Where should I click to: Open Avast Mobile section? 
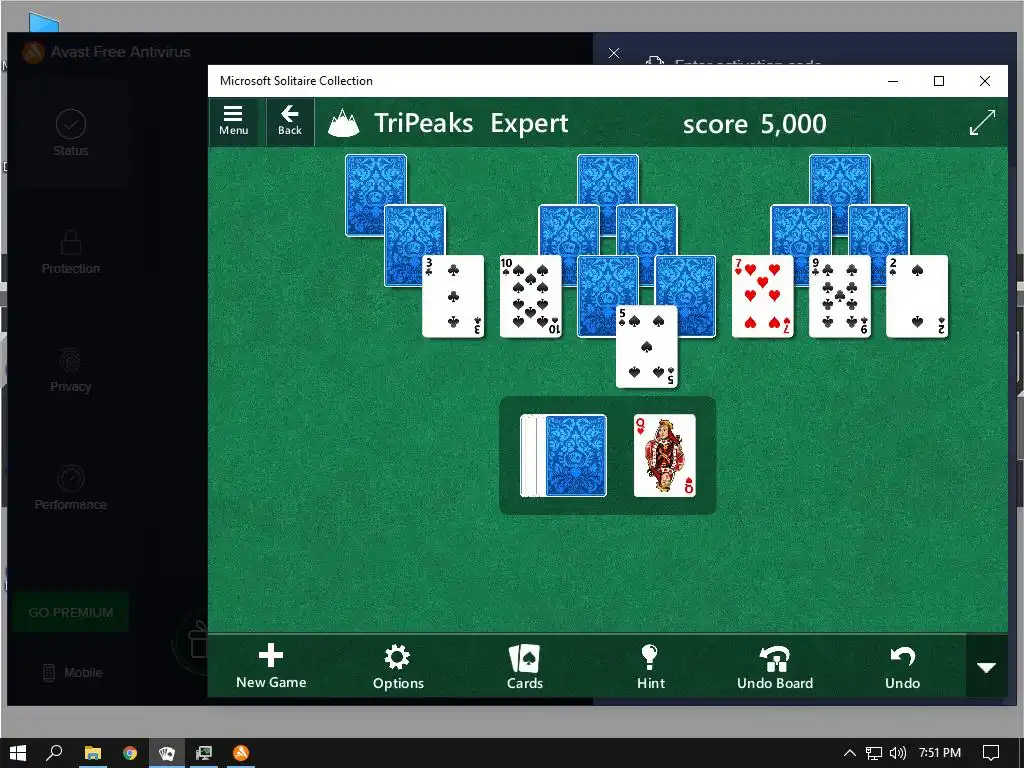pos(72,673)
